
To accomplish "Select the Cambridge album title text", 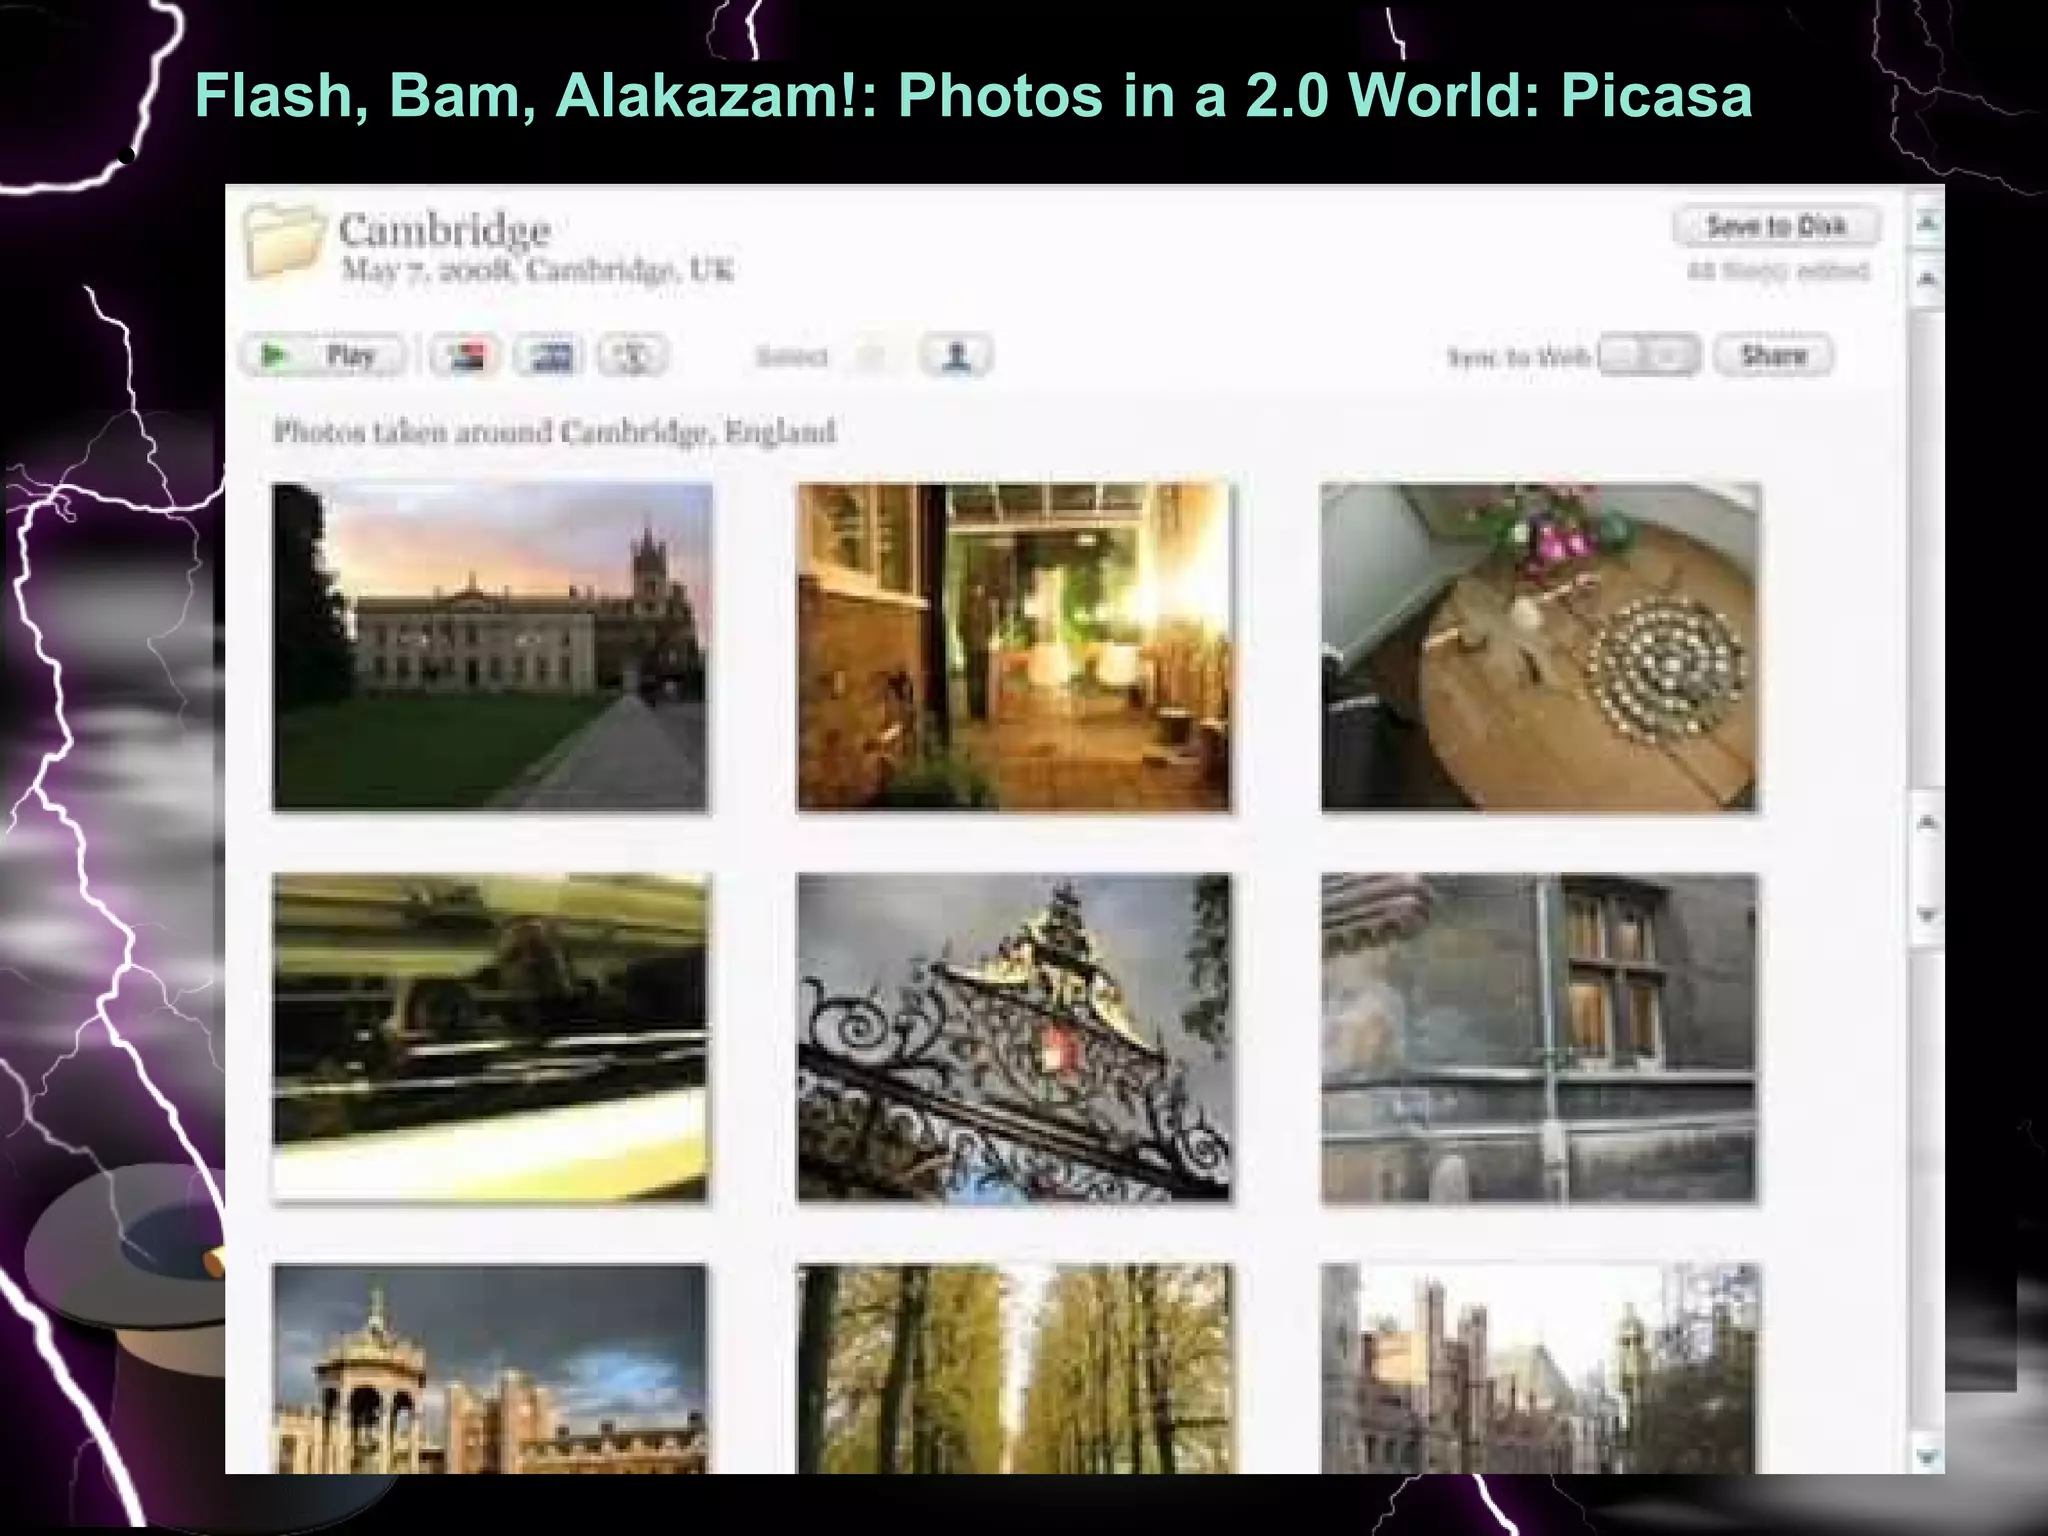I will tap(444, 230).
